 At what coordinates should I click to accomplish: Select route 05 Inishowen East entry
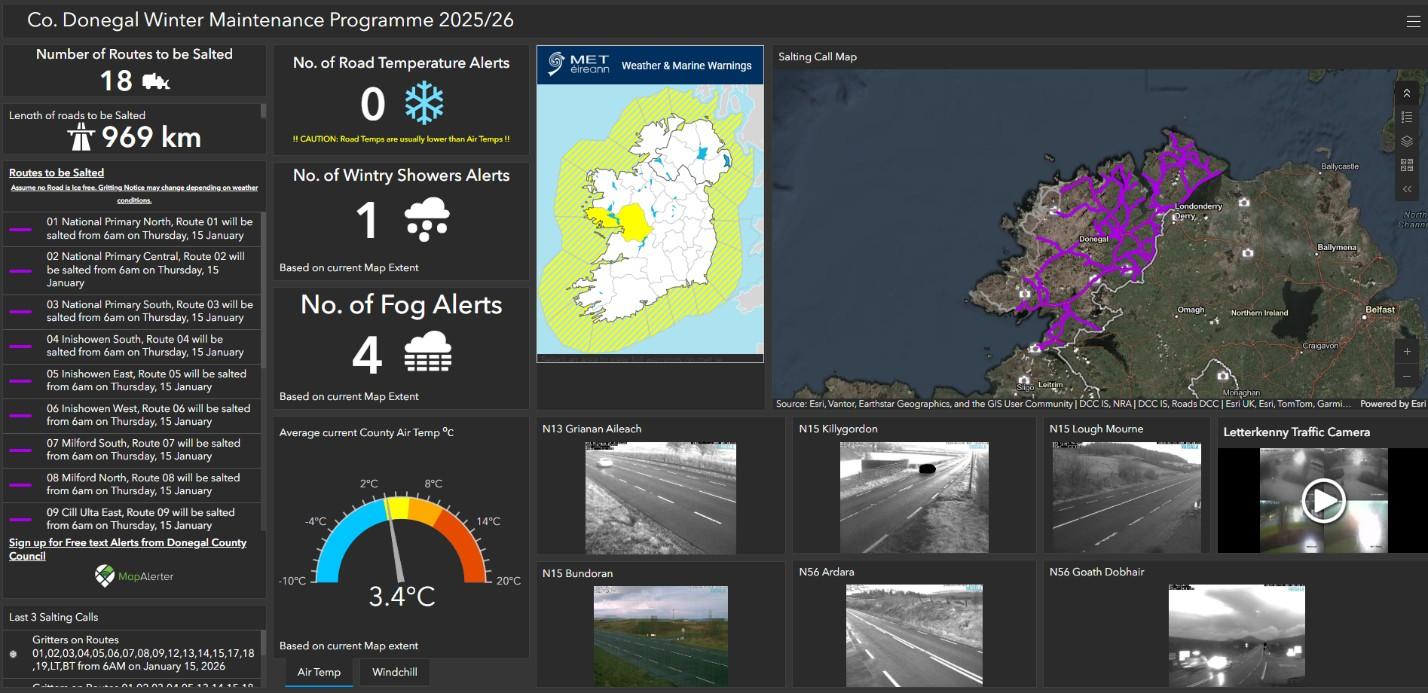(132, 381)
